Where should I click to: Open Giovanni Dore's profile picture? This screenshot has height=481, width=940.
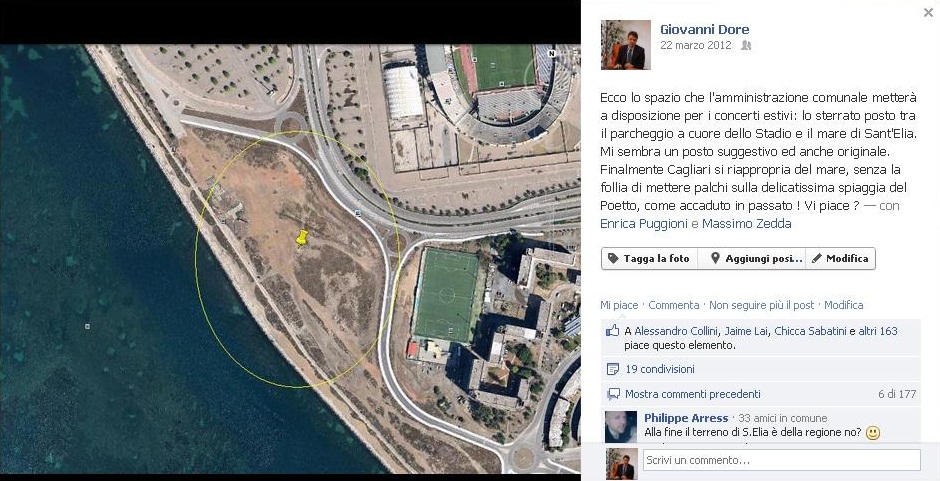(x=626, y=45)
